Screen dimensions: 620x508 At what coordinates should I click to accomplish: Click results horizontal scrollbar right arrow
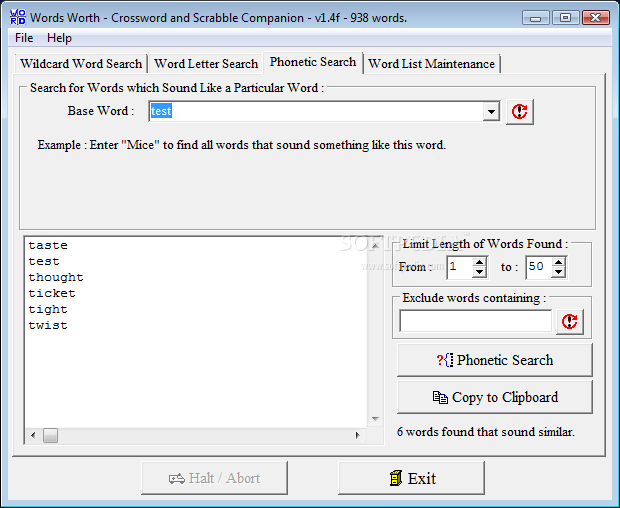tap(357, 435)
